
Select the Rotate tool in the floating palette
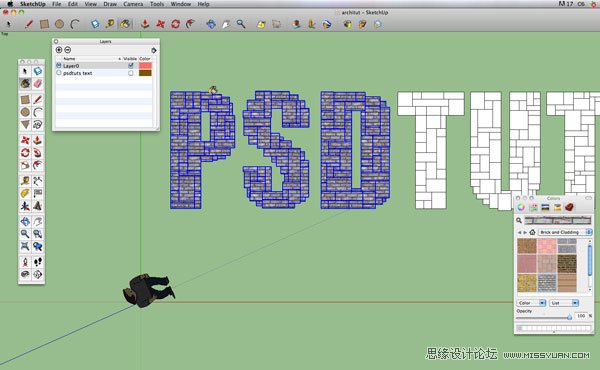tap(25, 153)
